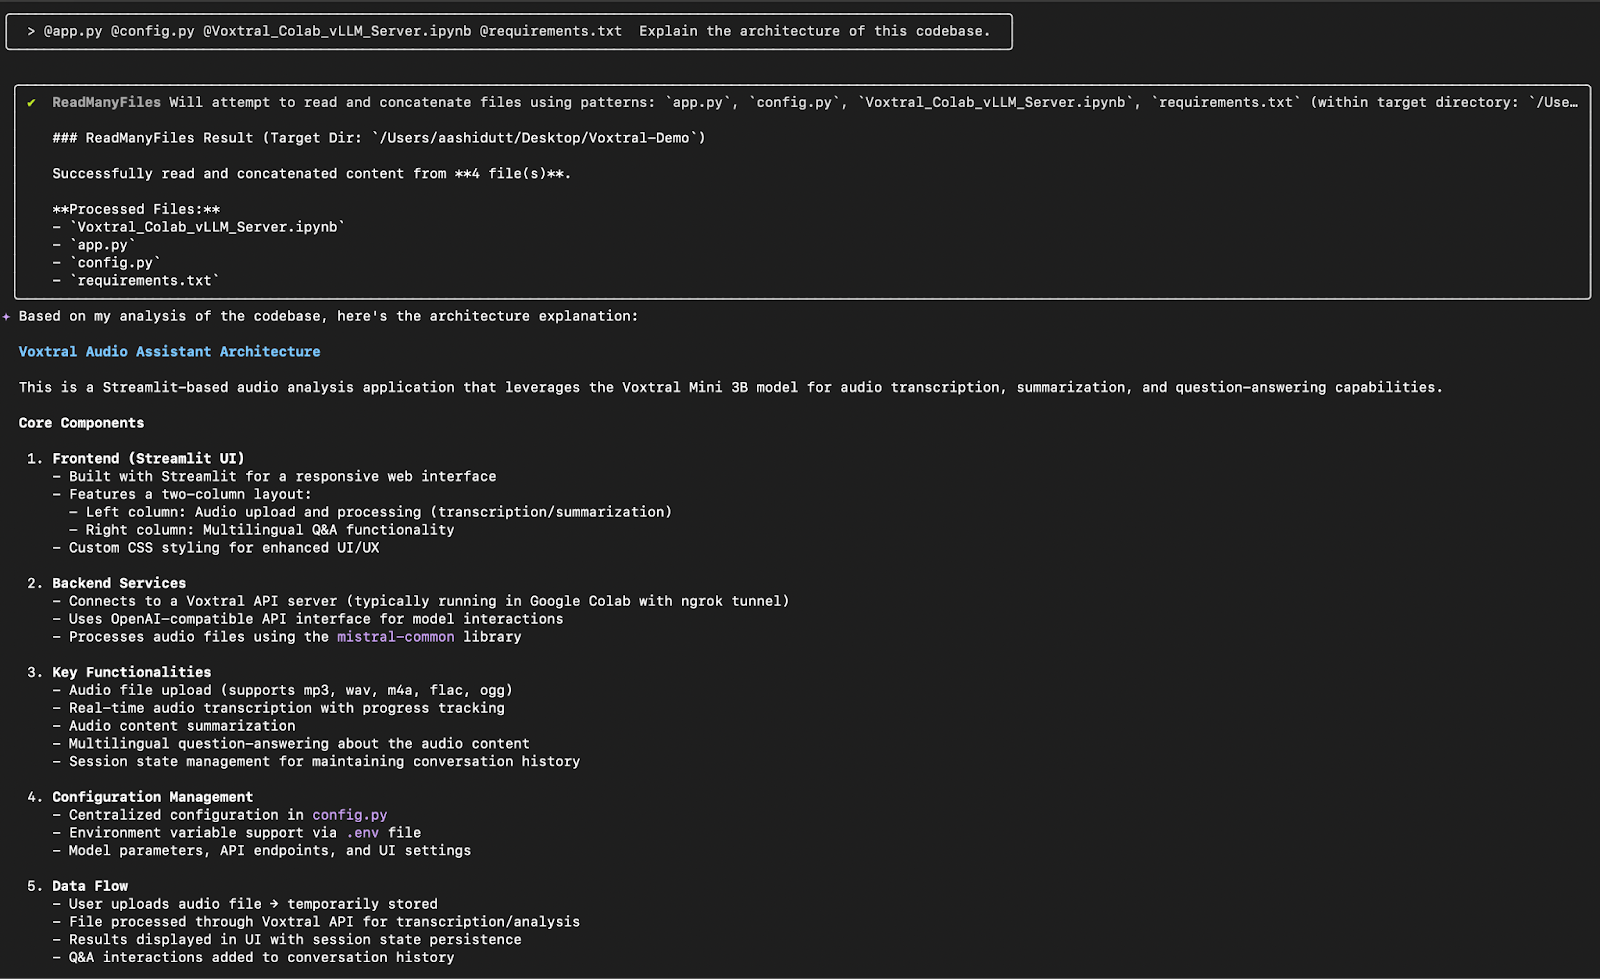The width and height of the screenshot is (1600, 979).
Task: Click 'Successfully read and concatenated content' line
Action: (x=312, y=174)
